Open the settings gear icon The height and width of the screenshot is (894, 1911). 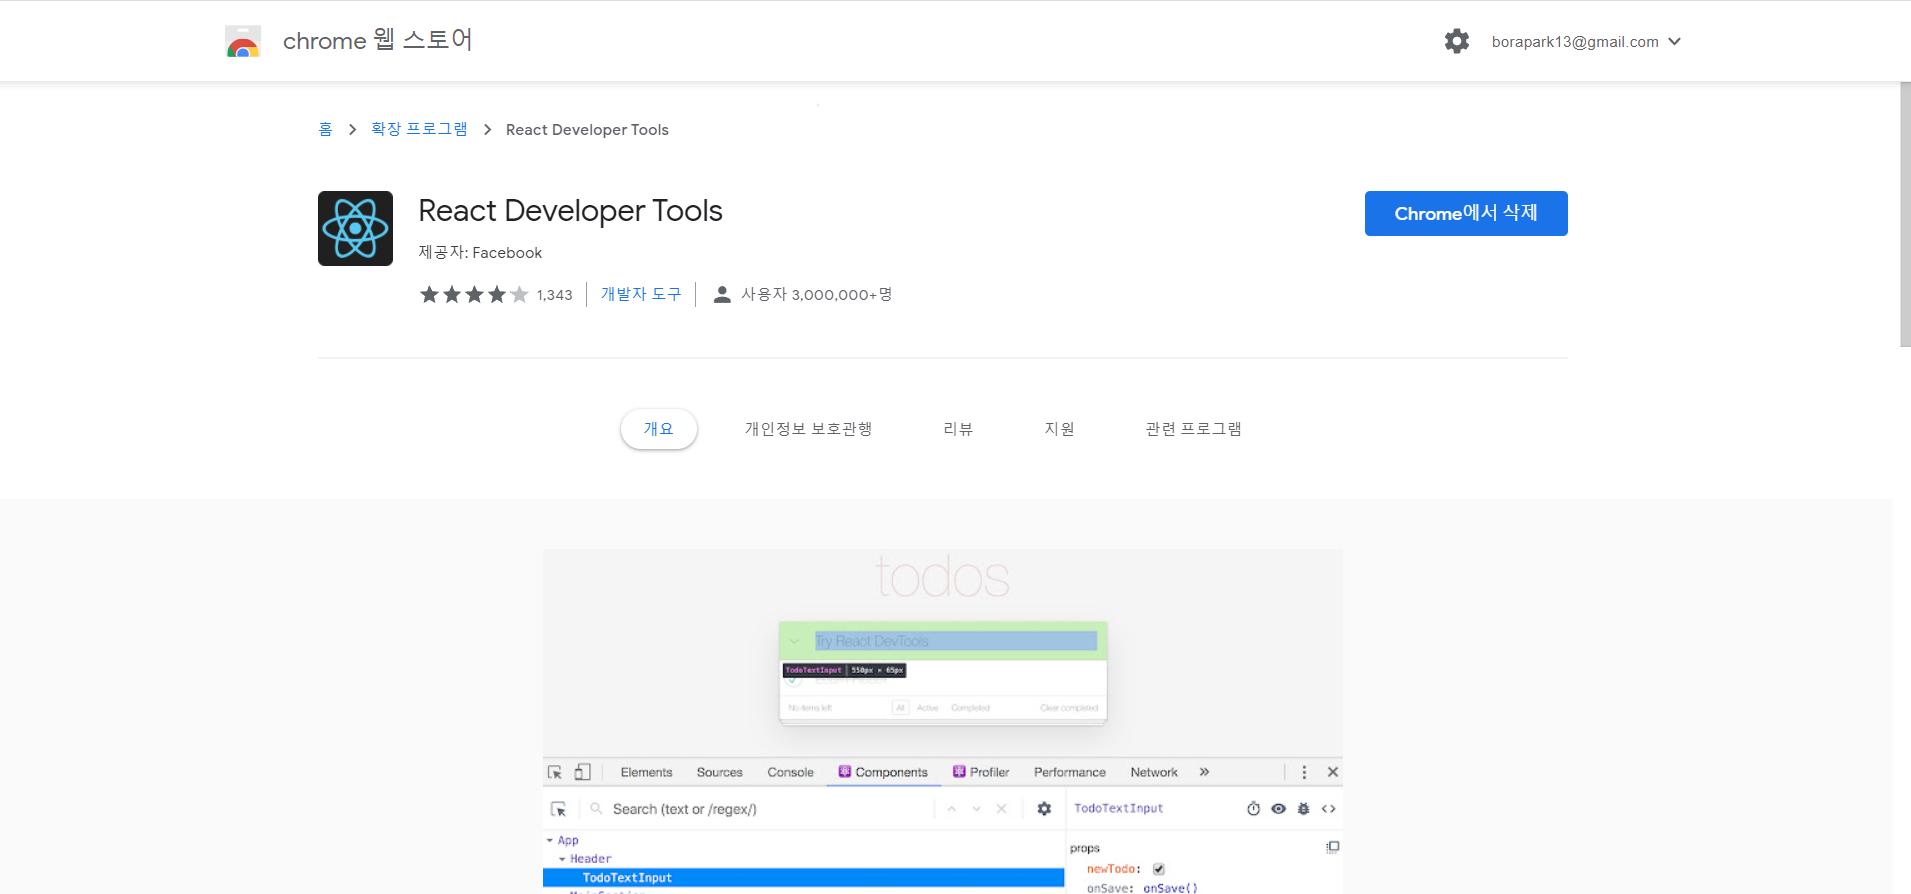[1457, 41]
